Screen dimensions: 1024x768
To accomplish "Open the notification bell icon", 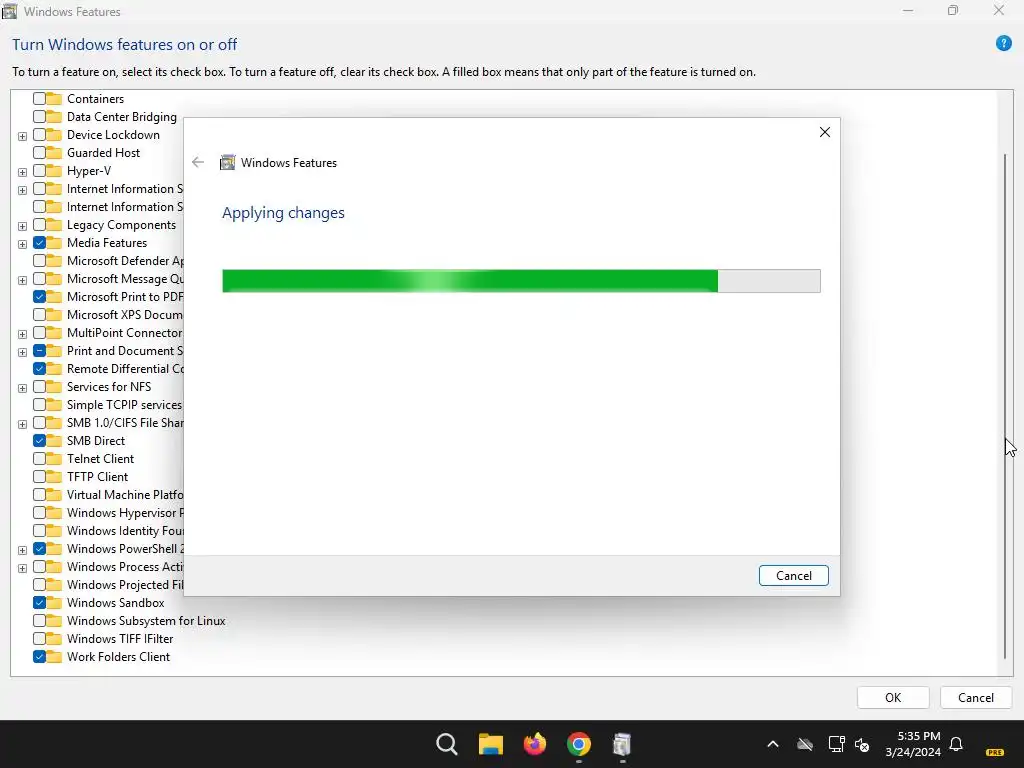I will (x=956, y=744).
